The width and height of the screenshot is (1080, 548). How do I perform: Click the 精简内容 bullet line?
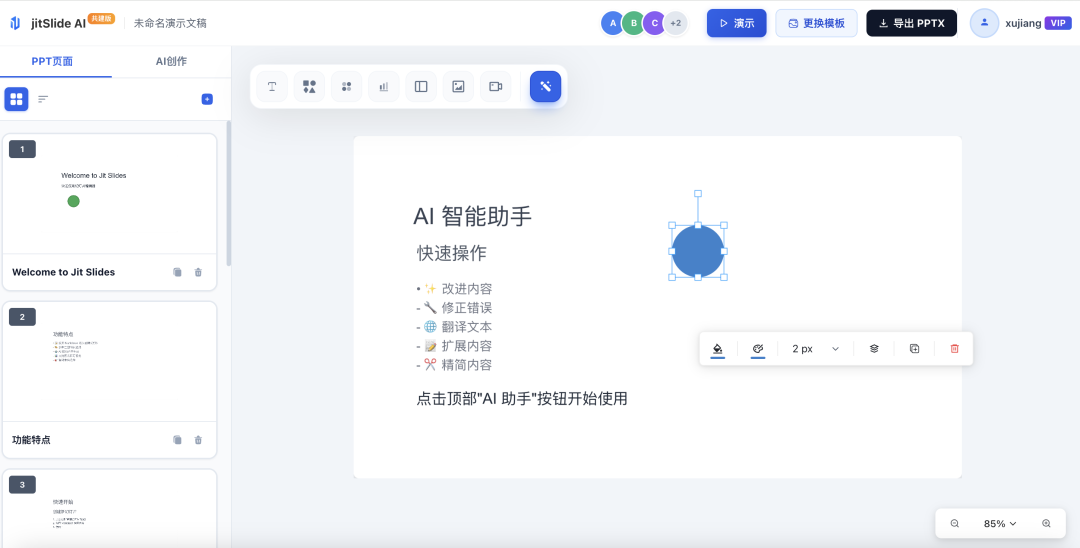(x=455, y=365)
